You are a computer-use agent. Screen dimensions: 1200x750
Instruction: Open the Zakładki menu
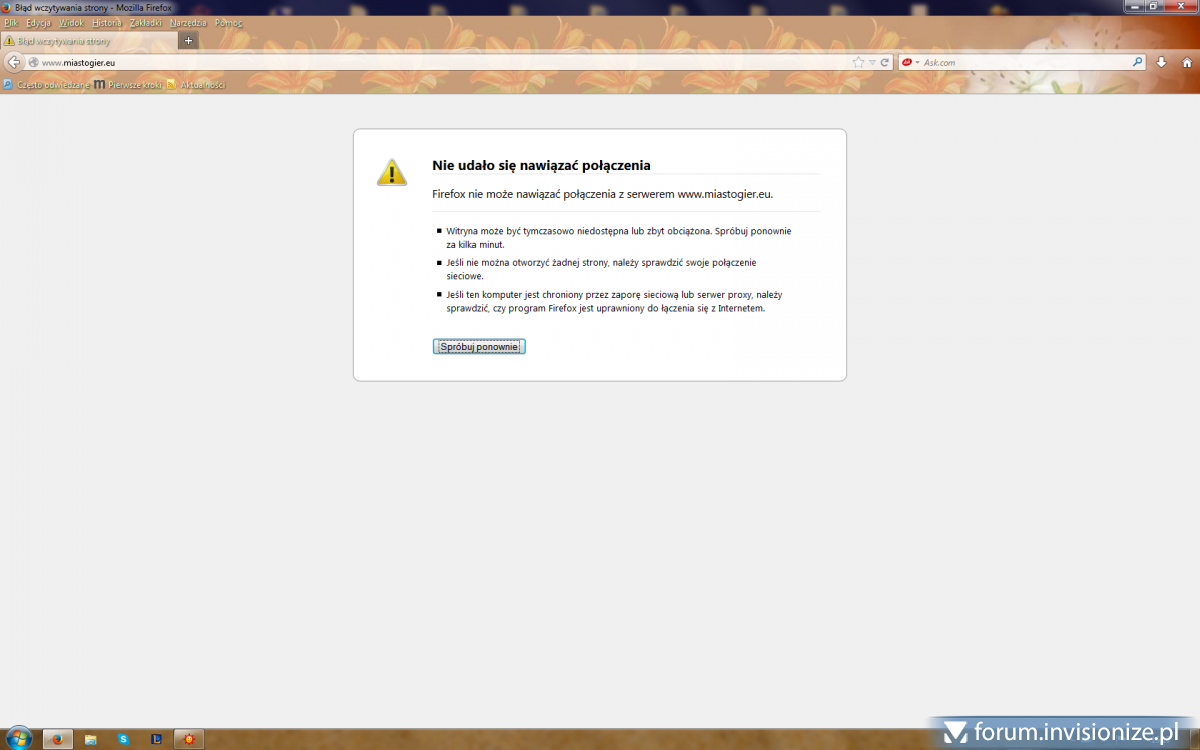coord(146,22)
